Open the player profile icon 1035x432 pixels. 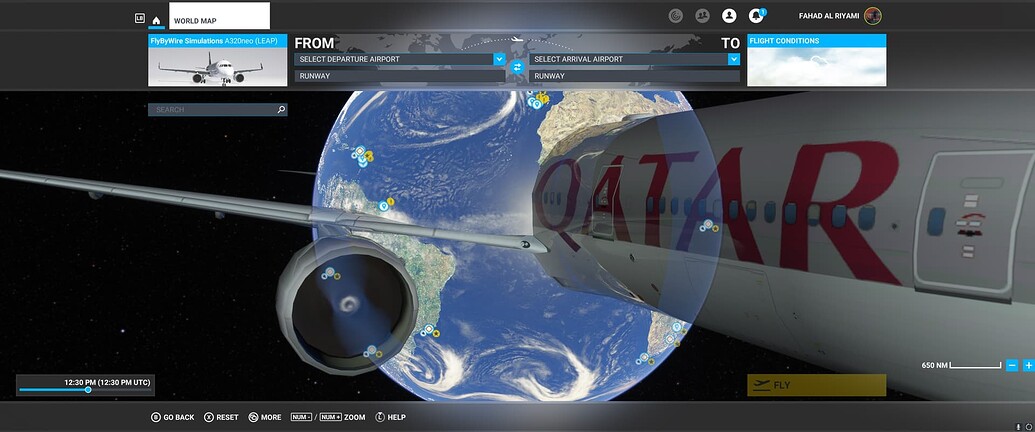click(x=729, y=16)
